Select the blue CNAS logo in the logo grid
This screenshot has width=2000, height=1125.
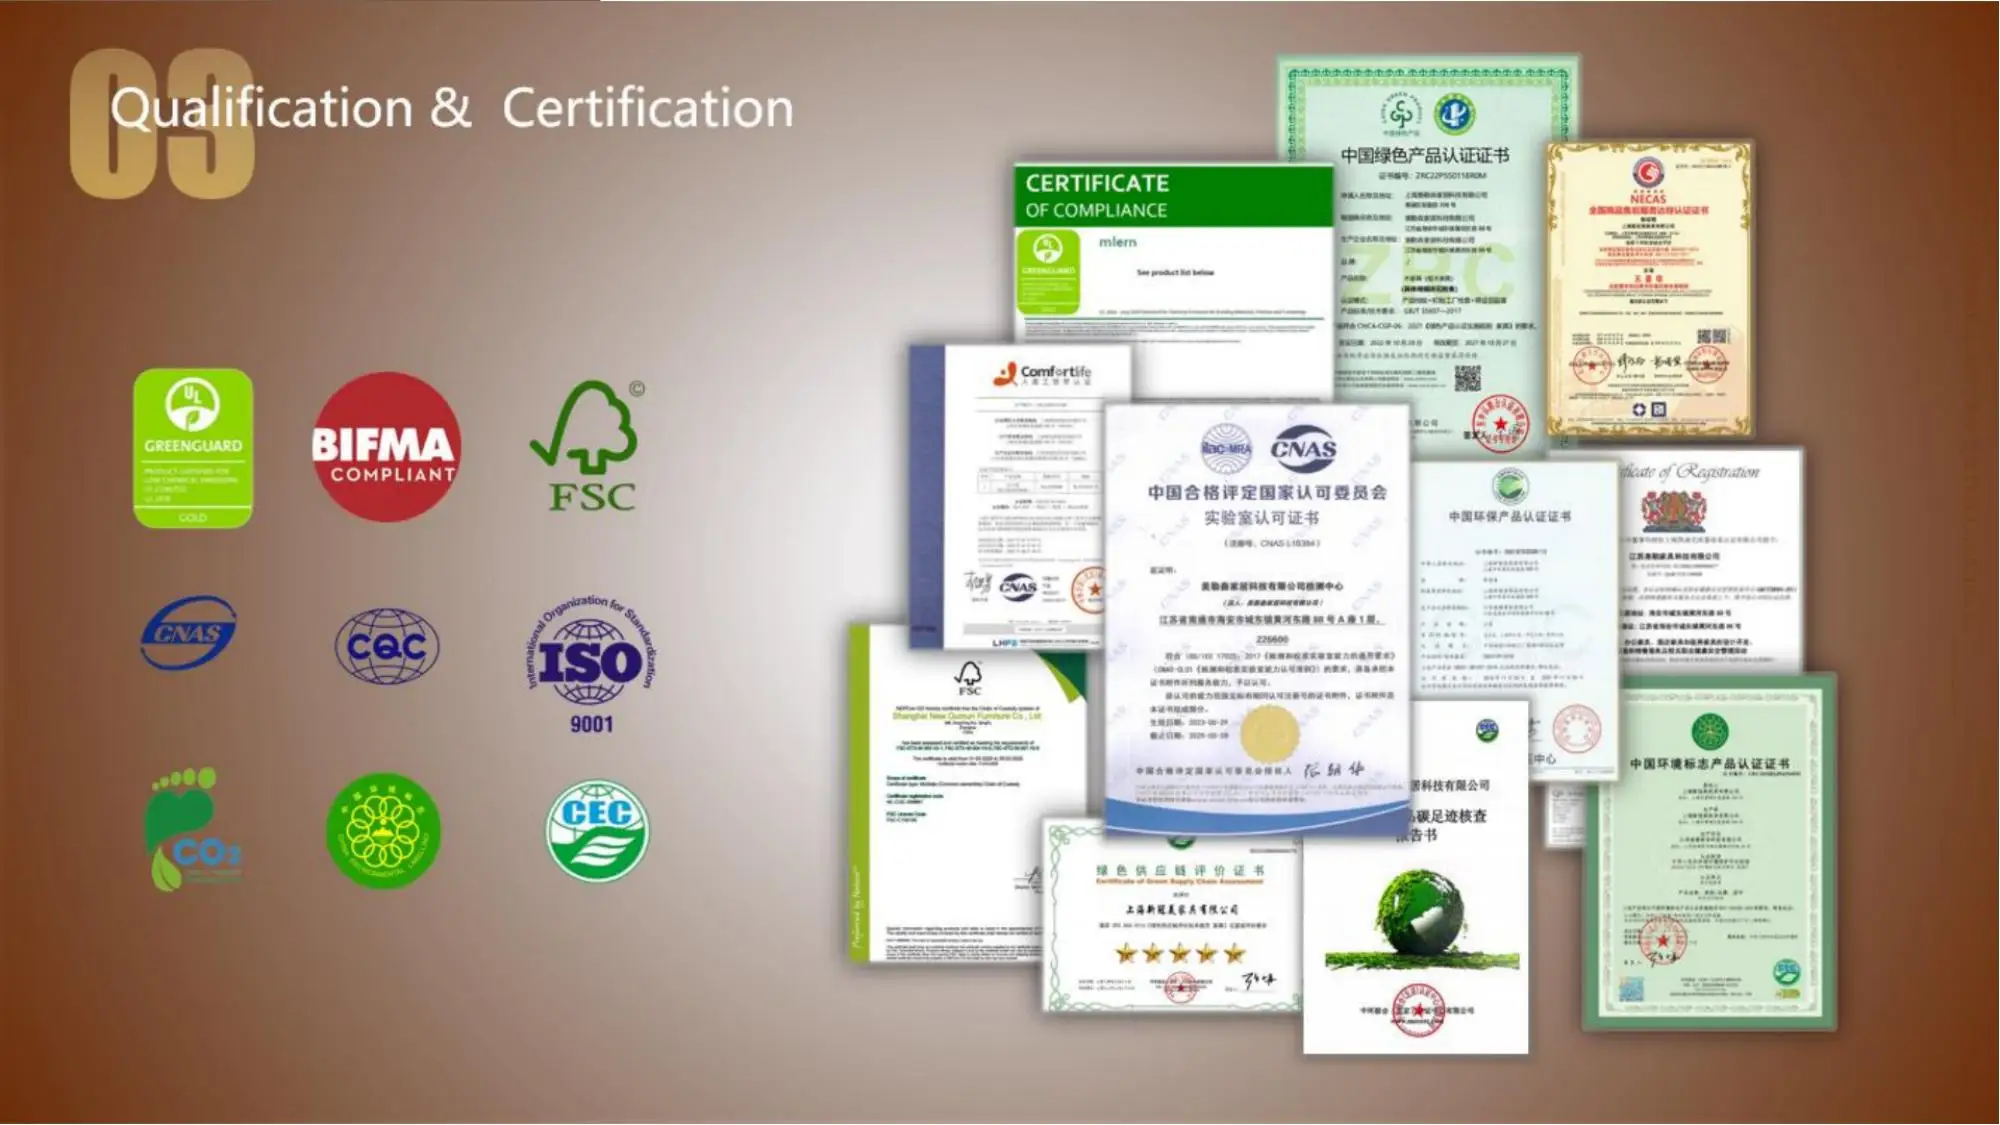coord(189,633)
